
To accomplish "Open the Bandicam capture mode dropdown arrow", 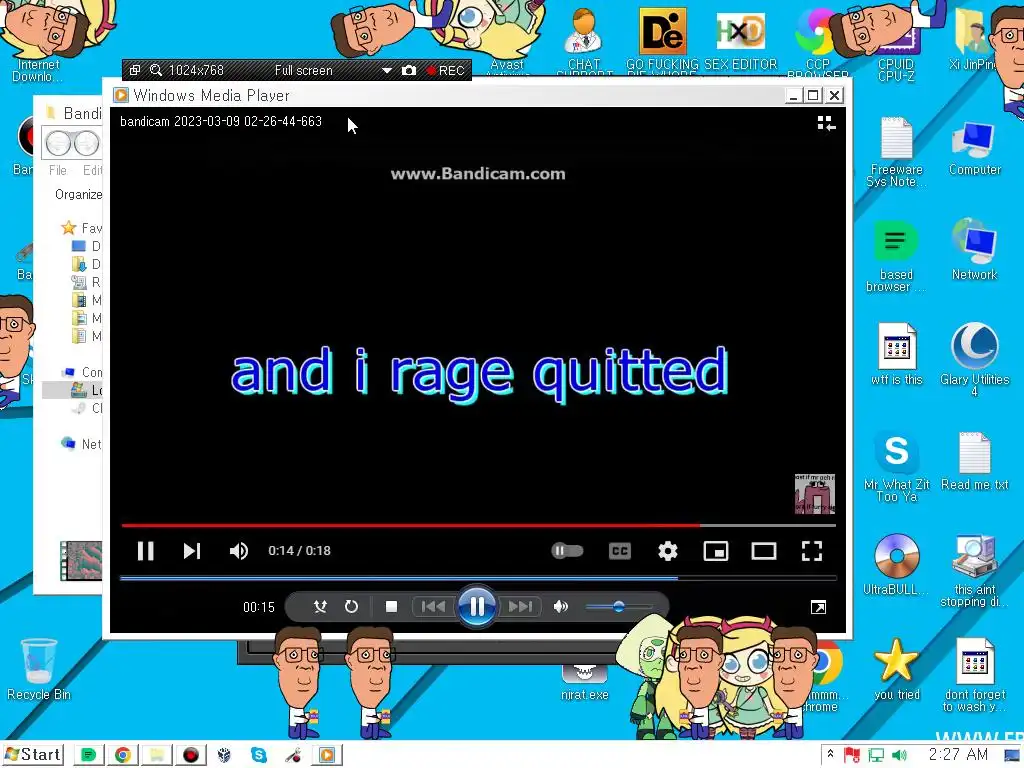I will [387, 70].
